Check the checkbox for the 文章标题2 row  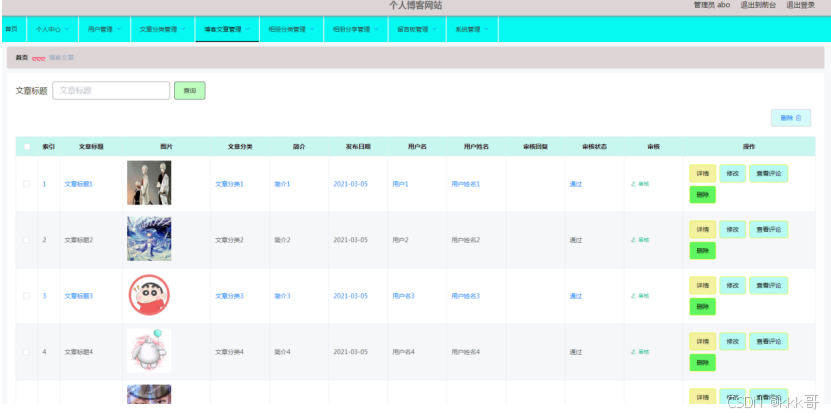pyautogui.click(x=26, y=240)
